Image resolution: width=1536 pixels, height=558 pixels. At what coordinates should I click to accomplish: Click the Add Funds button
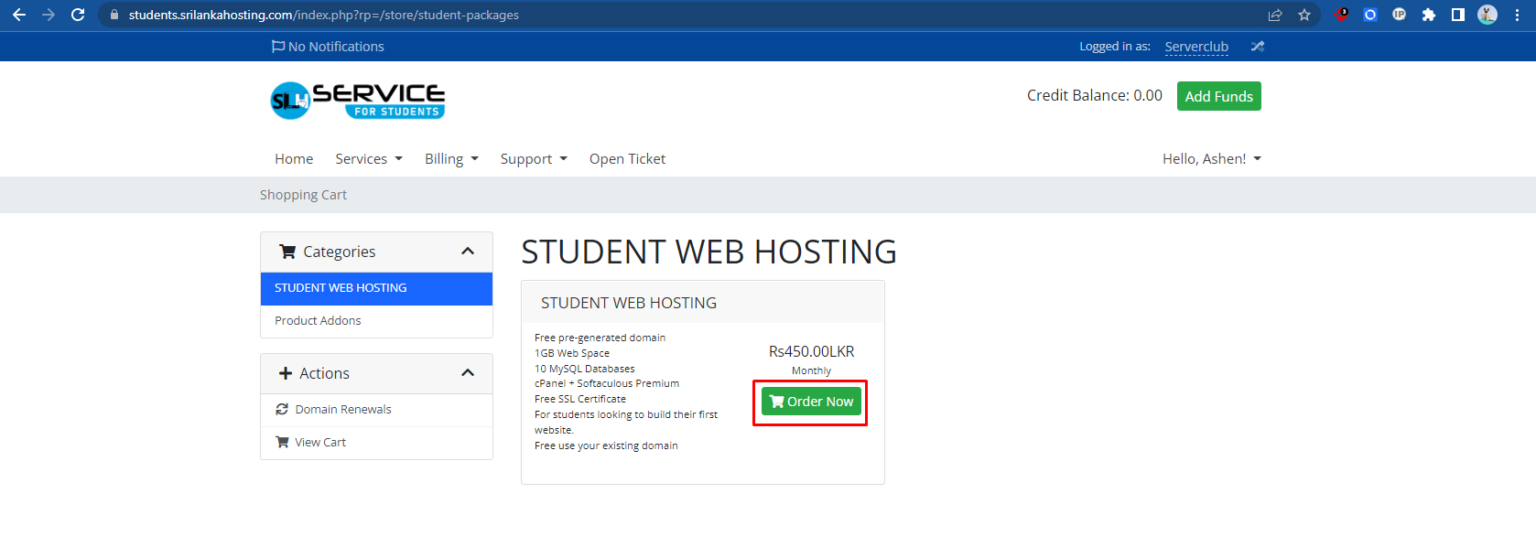click(x=1218, y=96)
